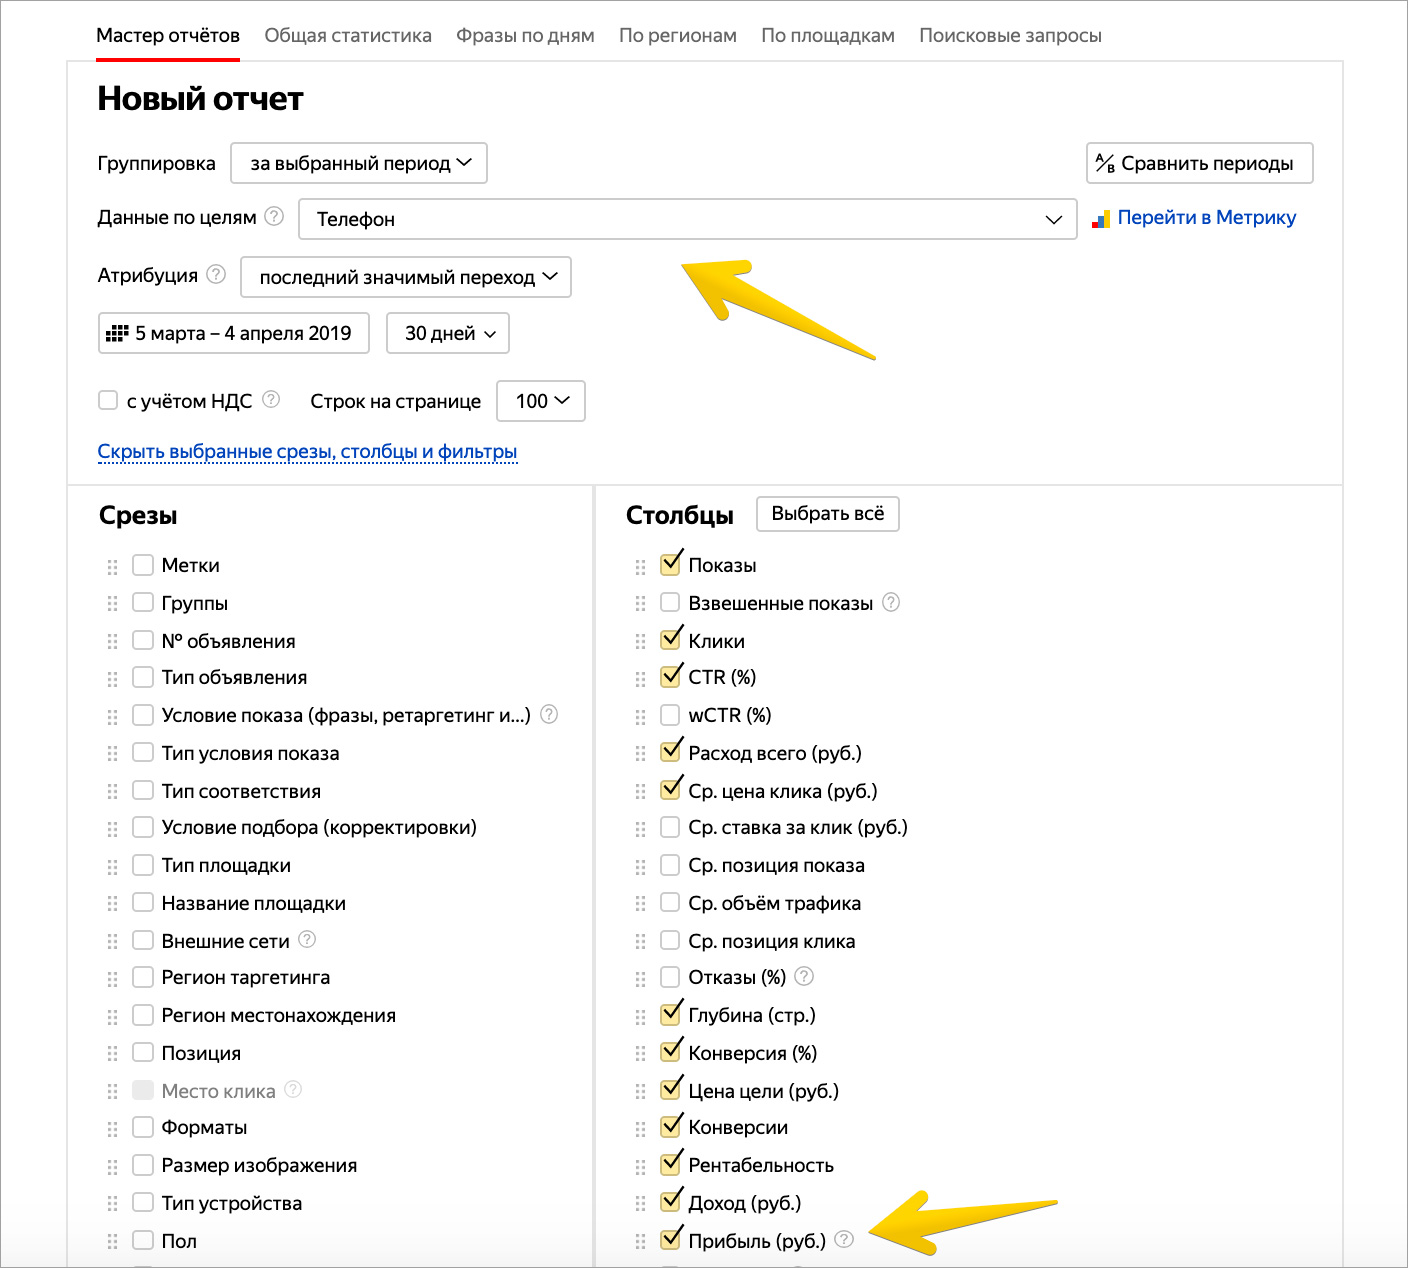Enable the с учётом НДС checkbox

click(x=108, y=400)
